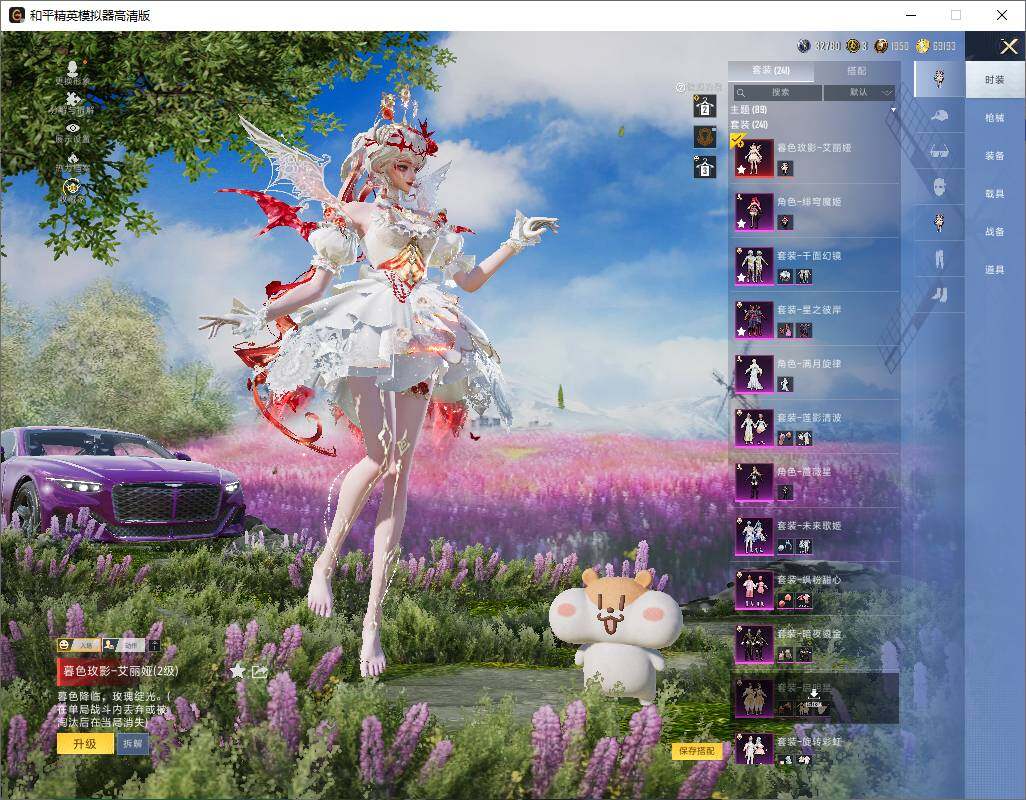Open the 更换形象 change appearance icon

pos(73,68)
